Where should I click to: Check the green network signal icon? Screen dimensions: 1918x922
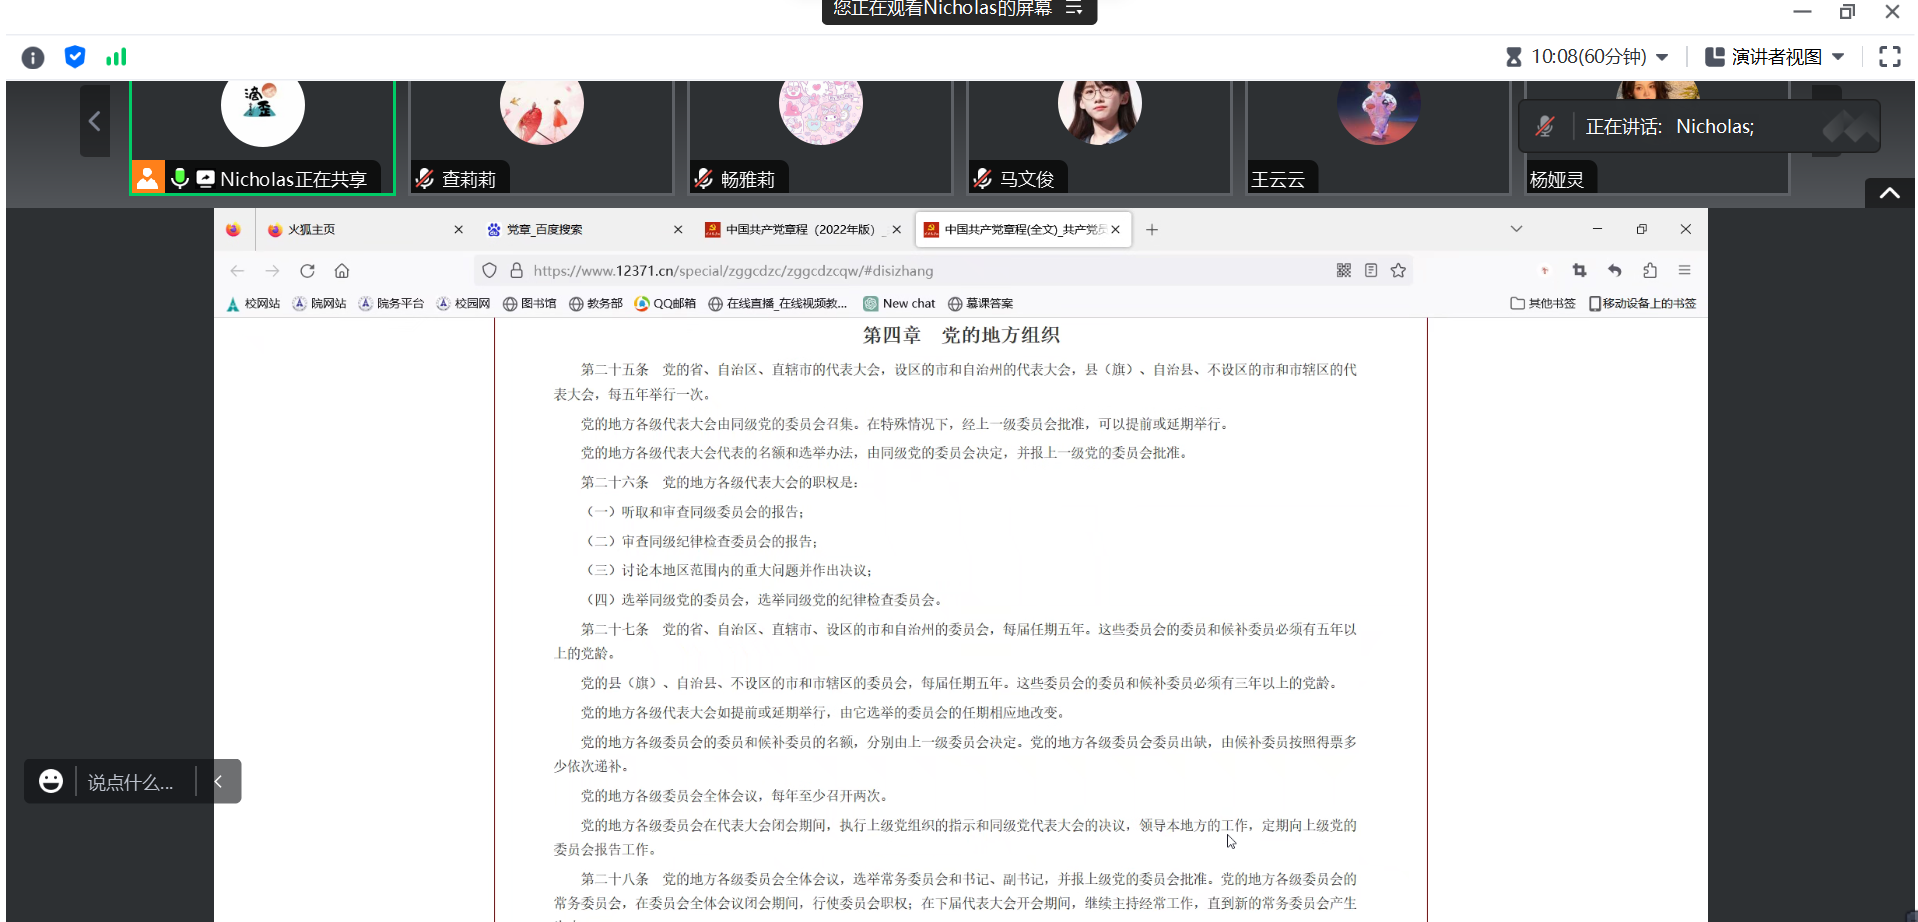tap(116, 57)
